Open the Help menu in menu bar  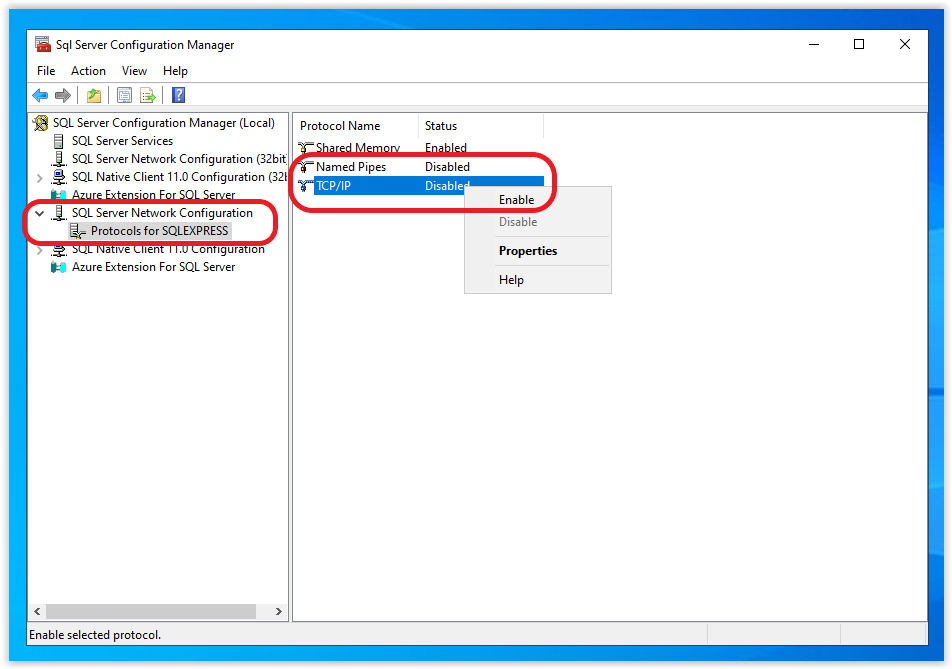tap(175, 71)
